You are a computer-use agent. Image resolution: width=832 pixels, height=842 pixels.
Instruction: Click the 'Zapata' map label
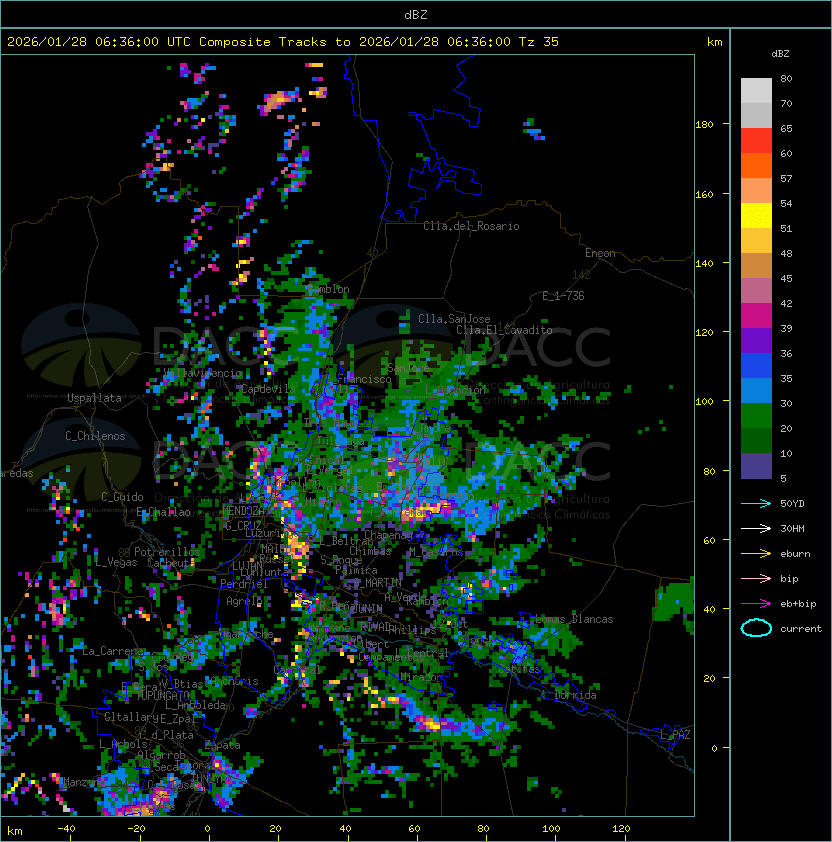click(222, 745)
